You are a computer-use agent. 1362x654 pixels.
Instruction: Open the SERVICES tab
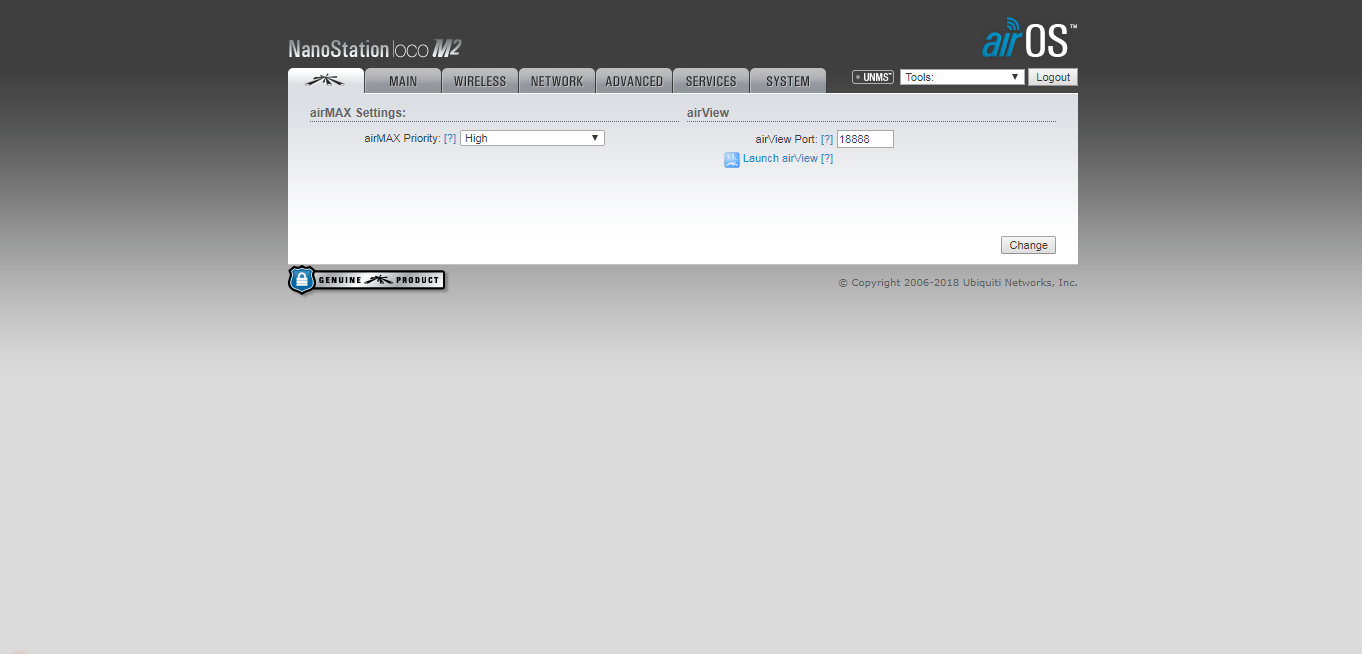[711, 81]
